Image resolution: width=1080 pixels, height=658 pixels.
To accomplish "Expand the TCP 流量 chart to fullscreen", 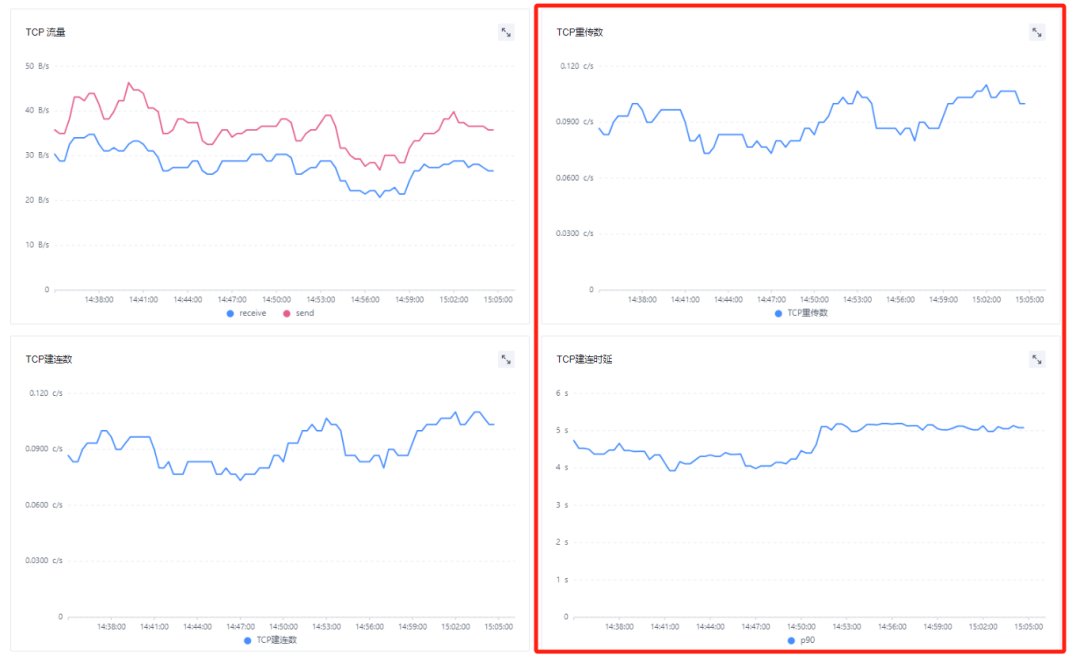I will 506,32.
